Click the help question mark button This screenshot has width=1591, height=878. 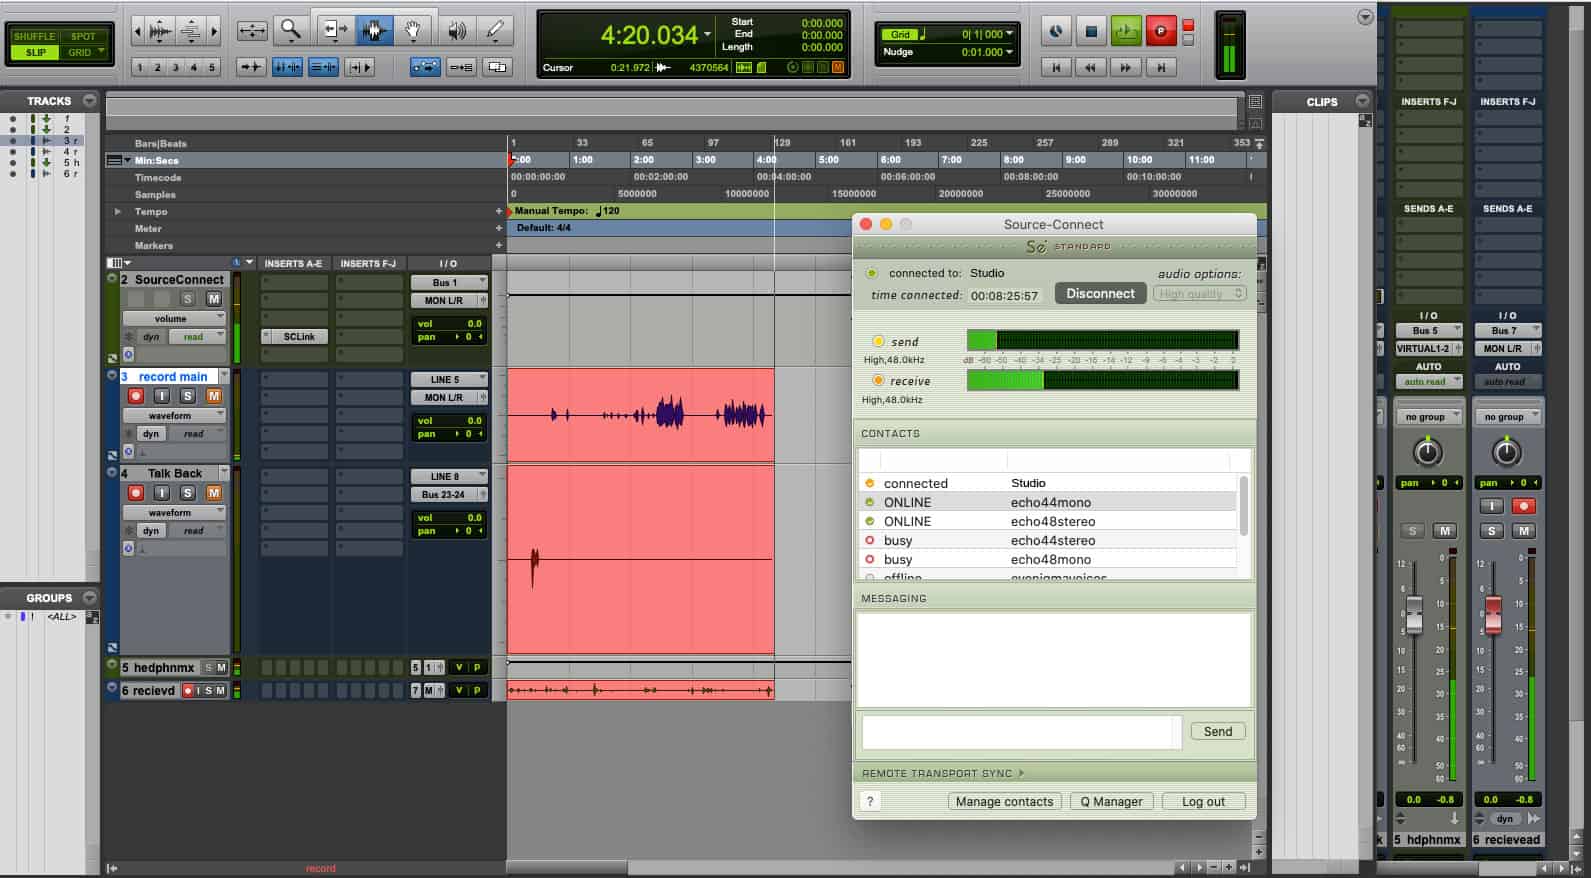870,802
